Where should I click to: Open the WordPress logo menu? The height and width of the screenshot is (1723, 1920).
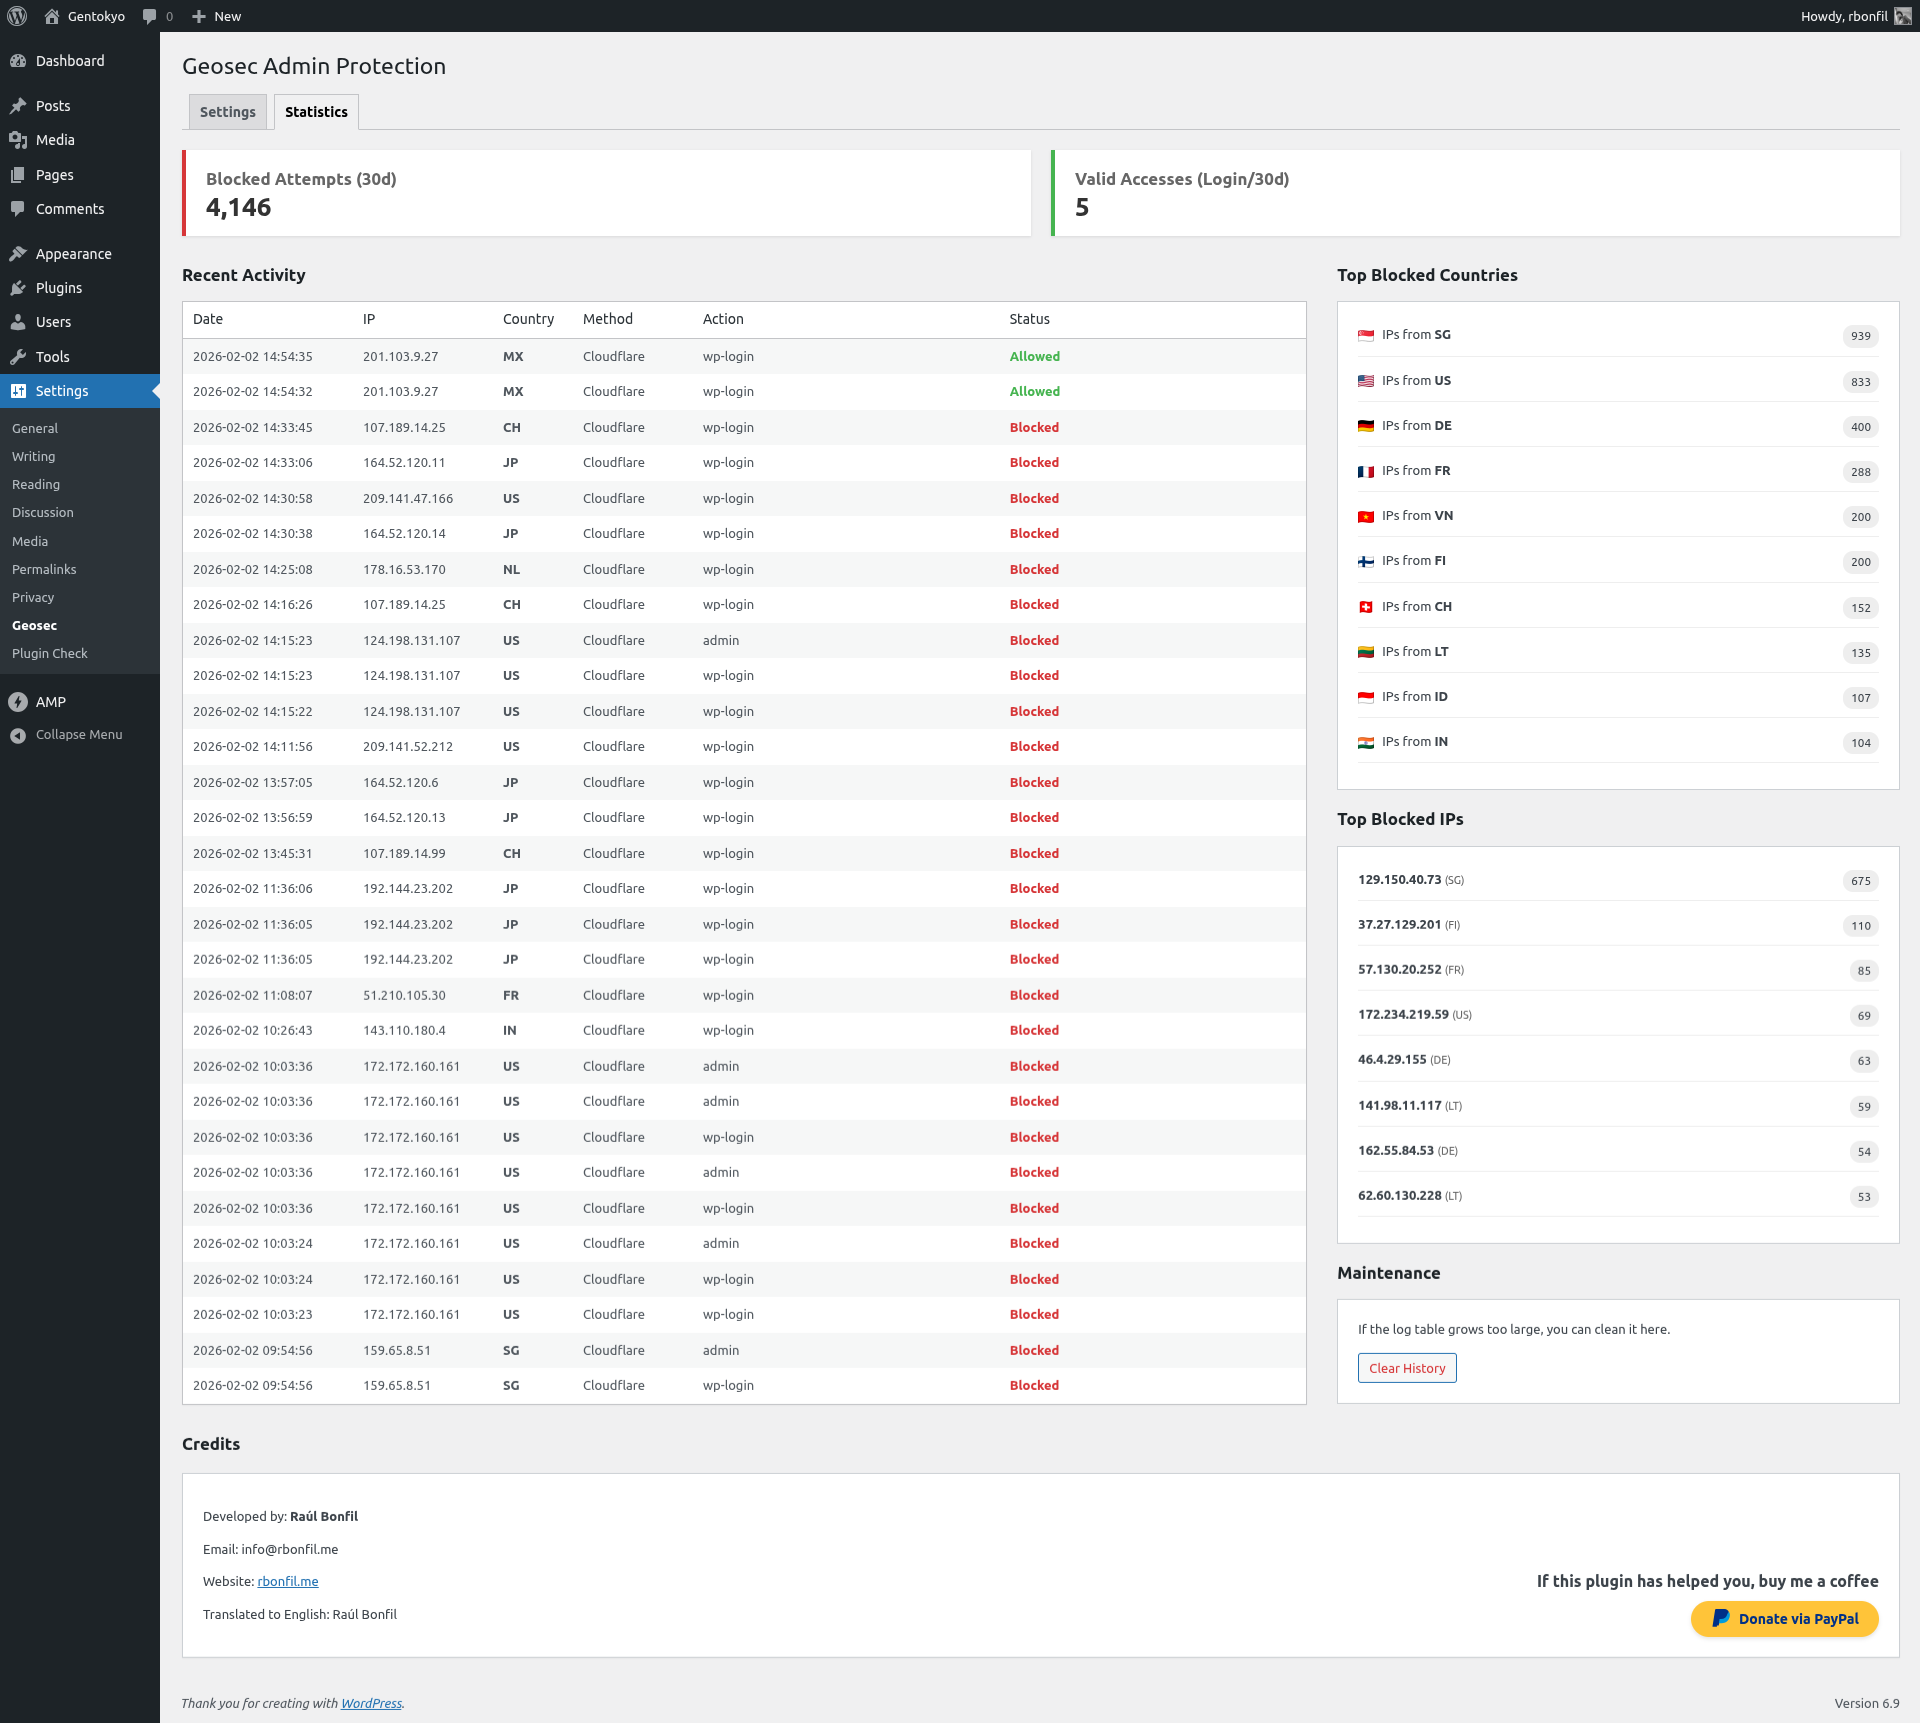click(16, 16)
